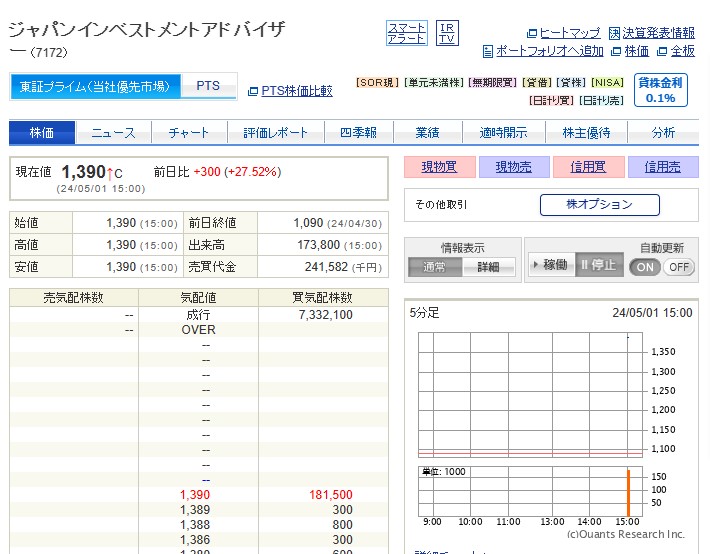This screenshot has width=710, height=554.
Task: Open the 全板 link
Action: [x=682, y=51]
